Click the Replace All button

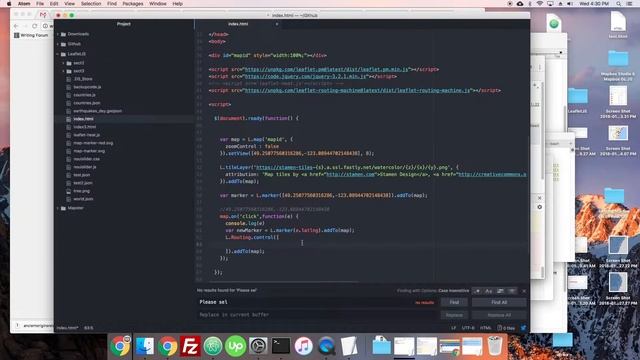(x=499, y=315)
